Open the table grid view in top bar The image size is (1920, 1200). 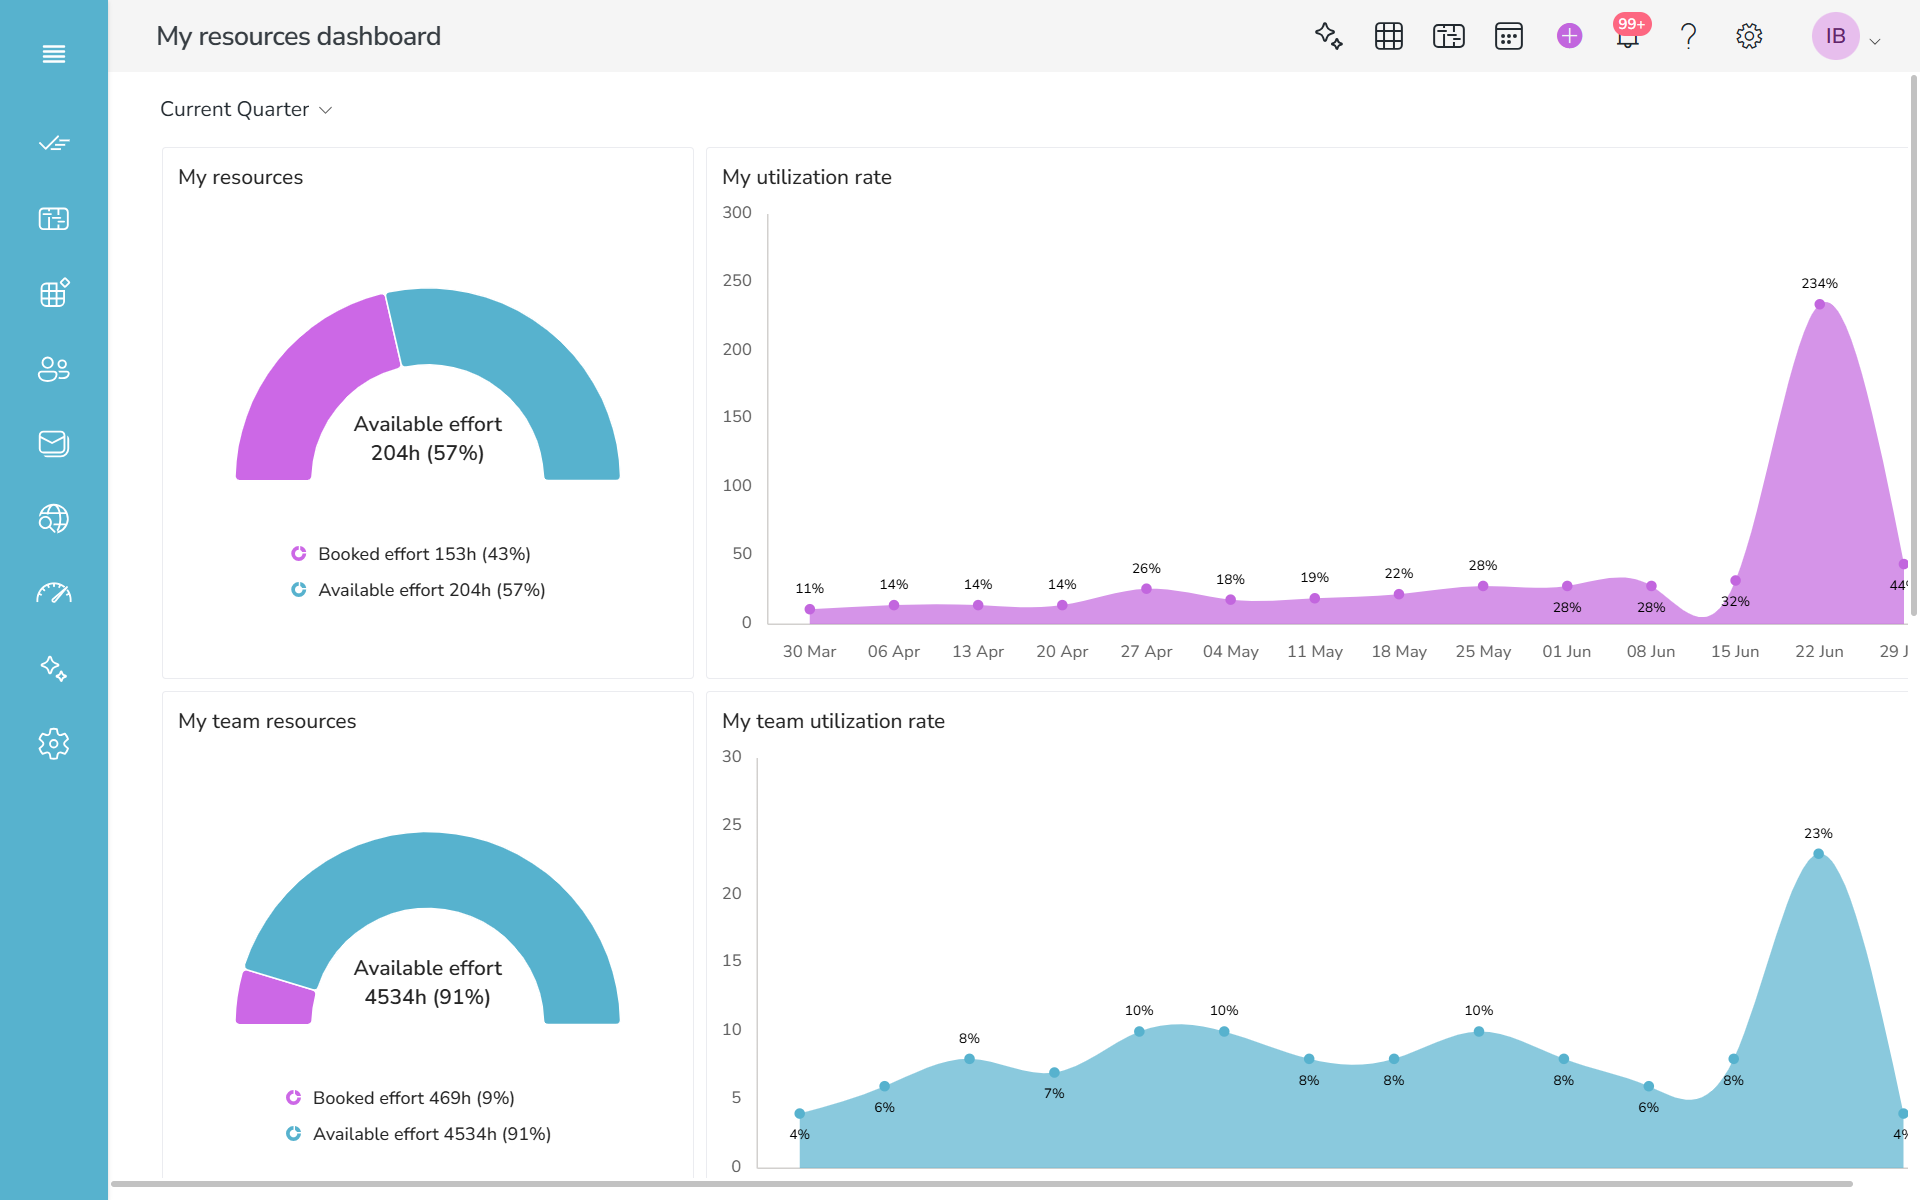pyautogui.click(x=1389, y=36)
